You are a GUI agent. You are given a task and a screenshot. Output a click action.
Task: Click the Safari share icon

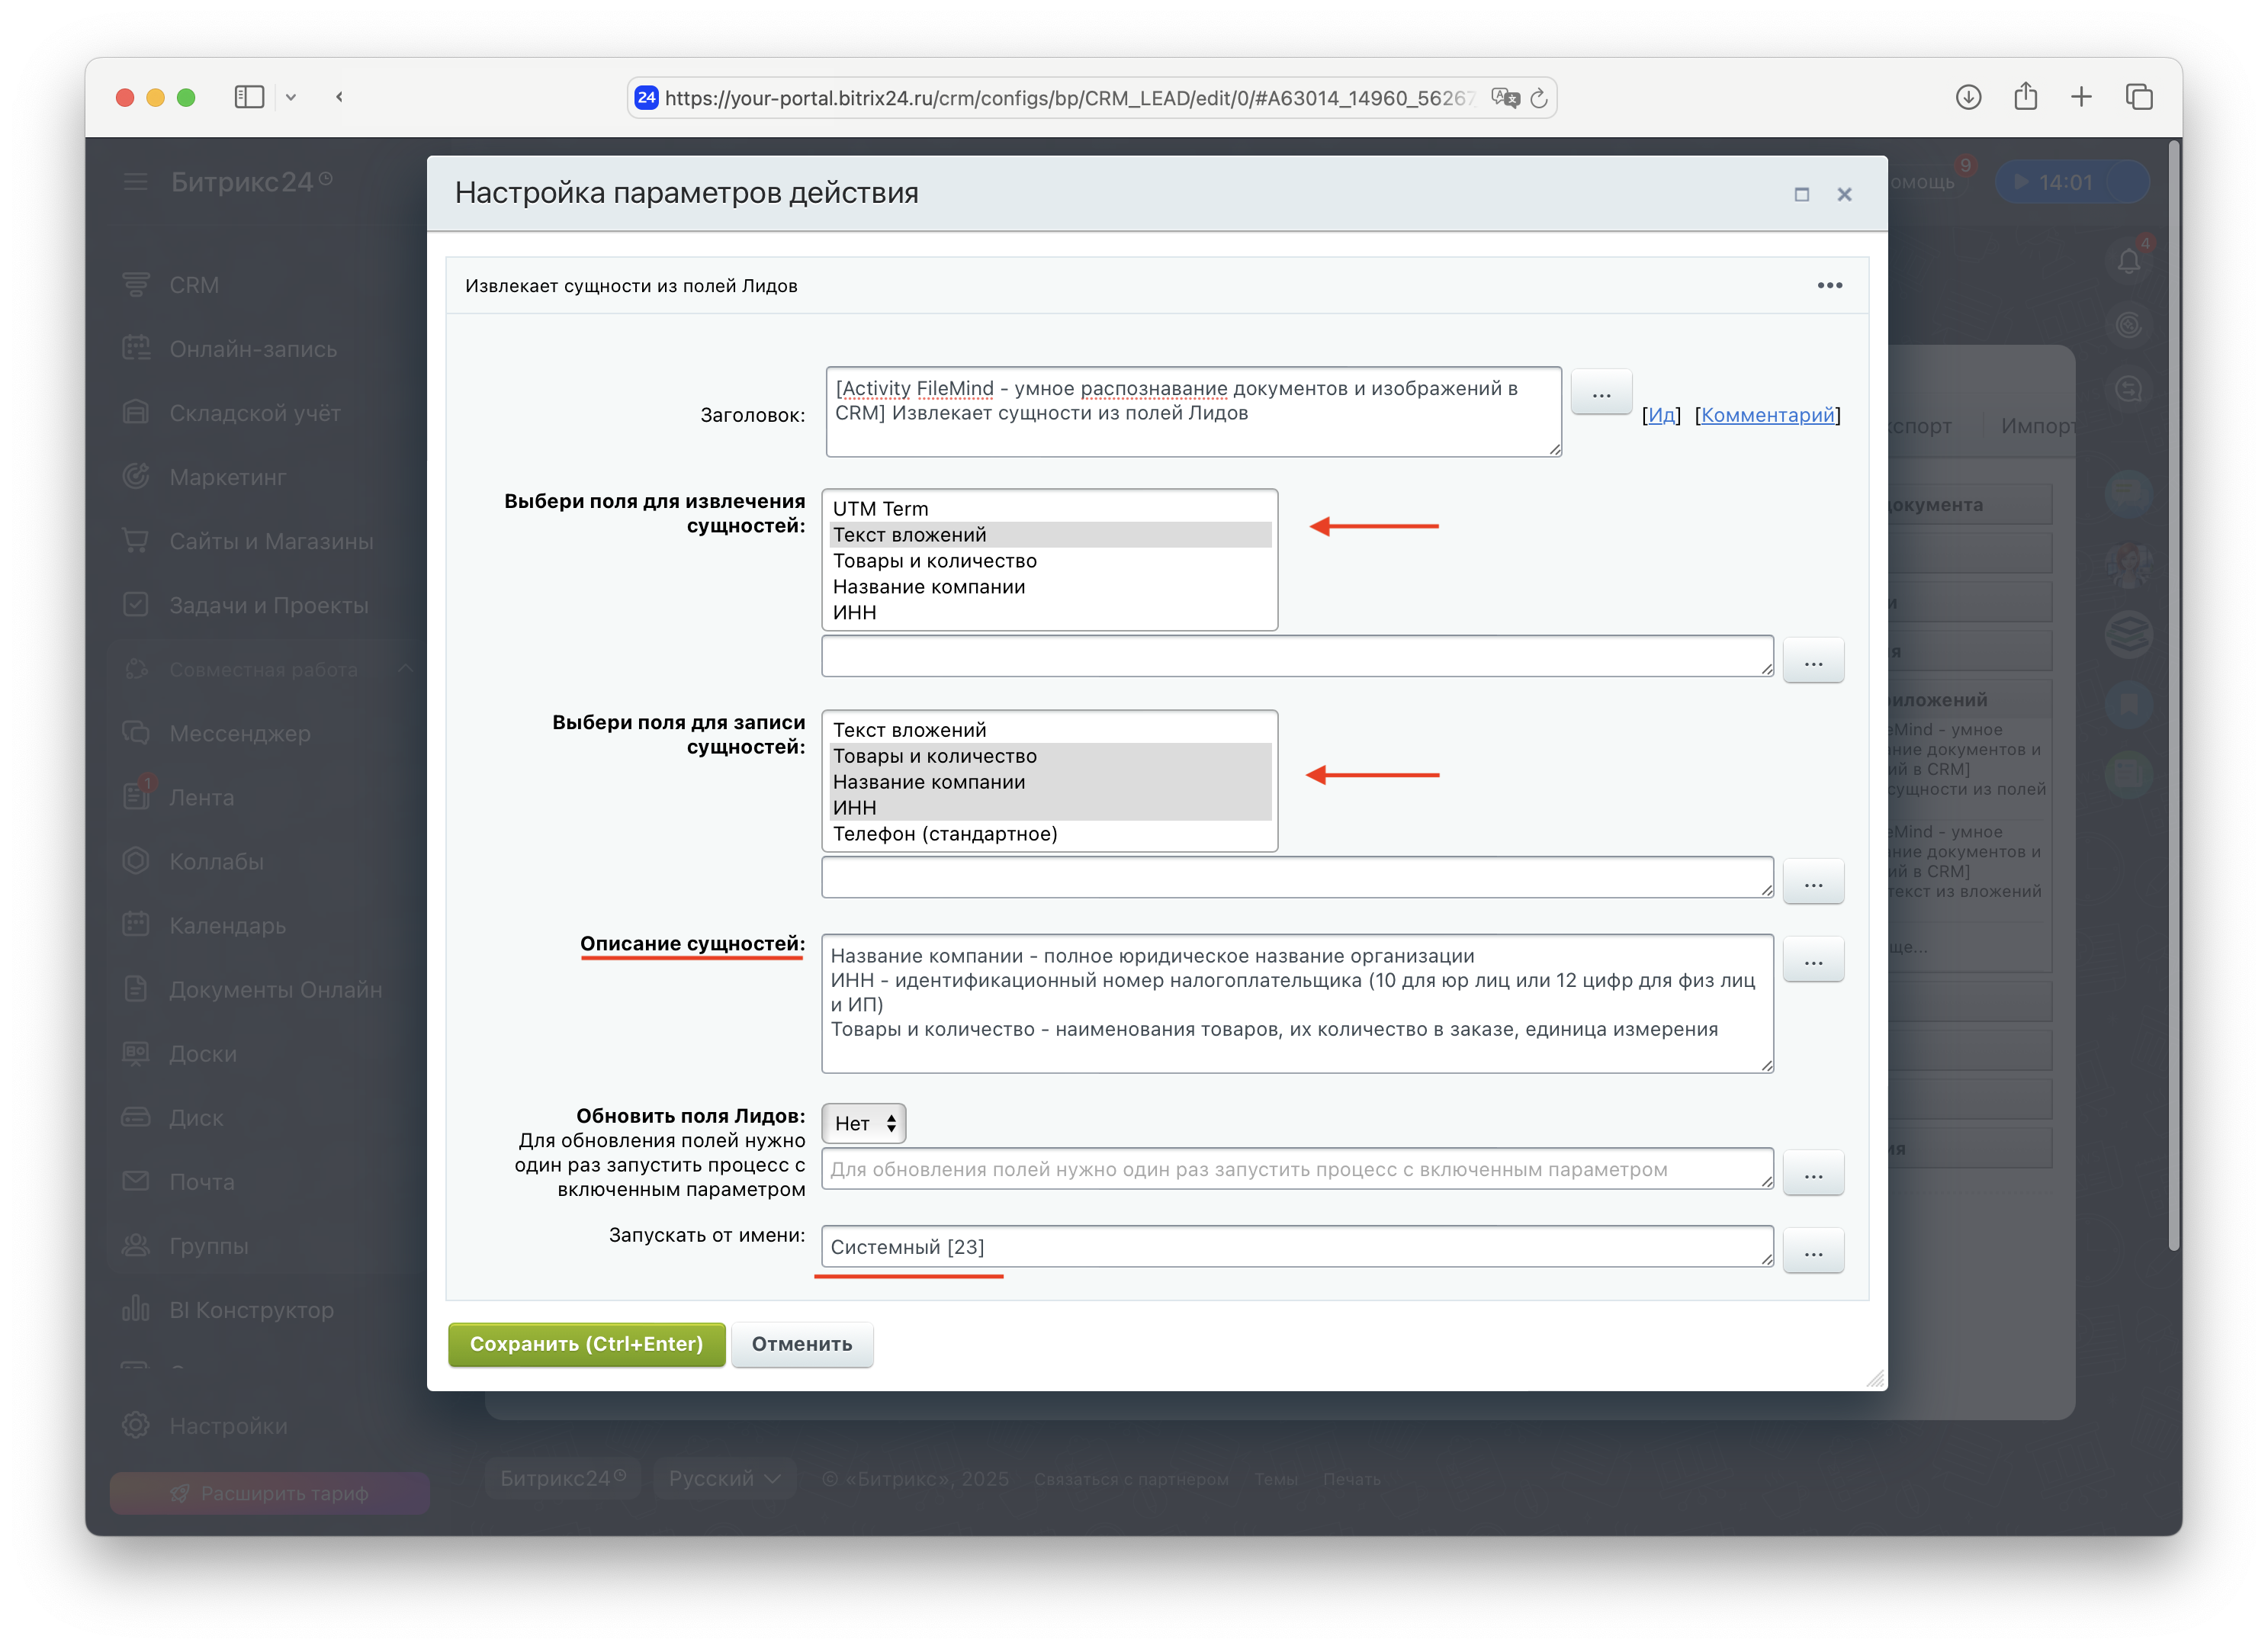coord(2025,97)
